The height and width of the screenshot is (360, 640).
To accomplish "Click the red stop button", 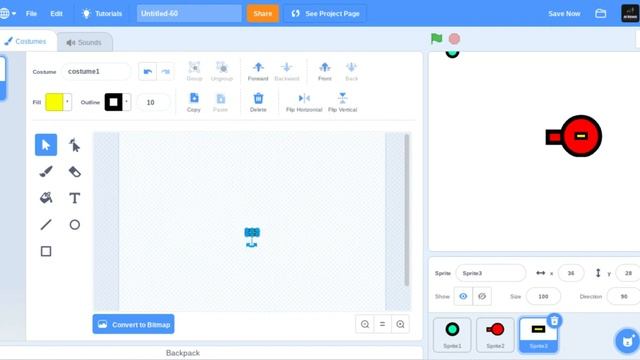I will 454,39.
